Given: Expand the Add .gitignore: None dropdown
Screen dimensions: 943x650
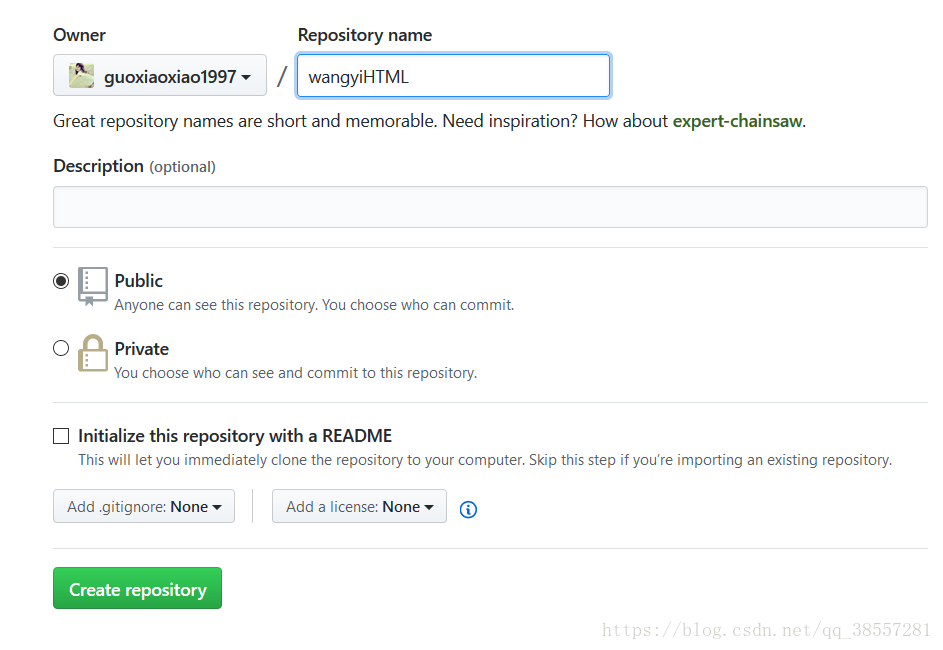Looking at the screenshot, I should (144, 506).
